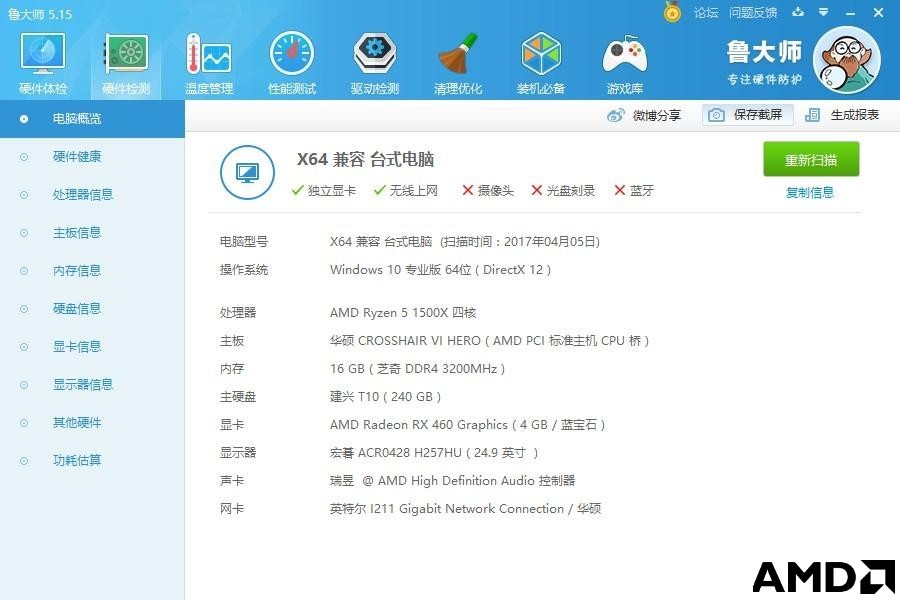The image size is (900, 600).
Task: Click the 鲁大师 mascot avatar
Action: 847,60
